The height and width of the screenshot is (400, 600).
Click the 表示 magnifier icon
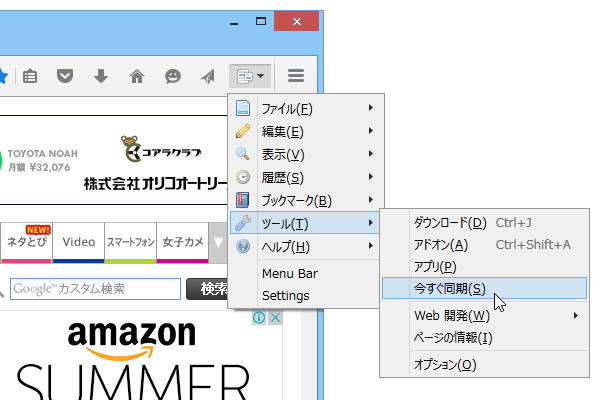coord(243,154)
